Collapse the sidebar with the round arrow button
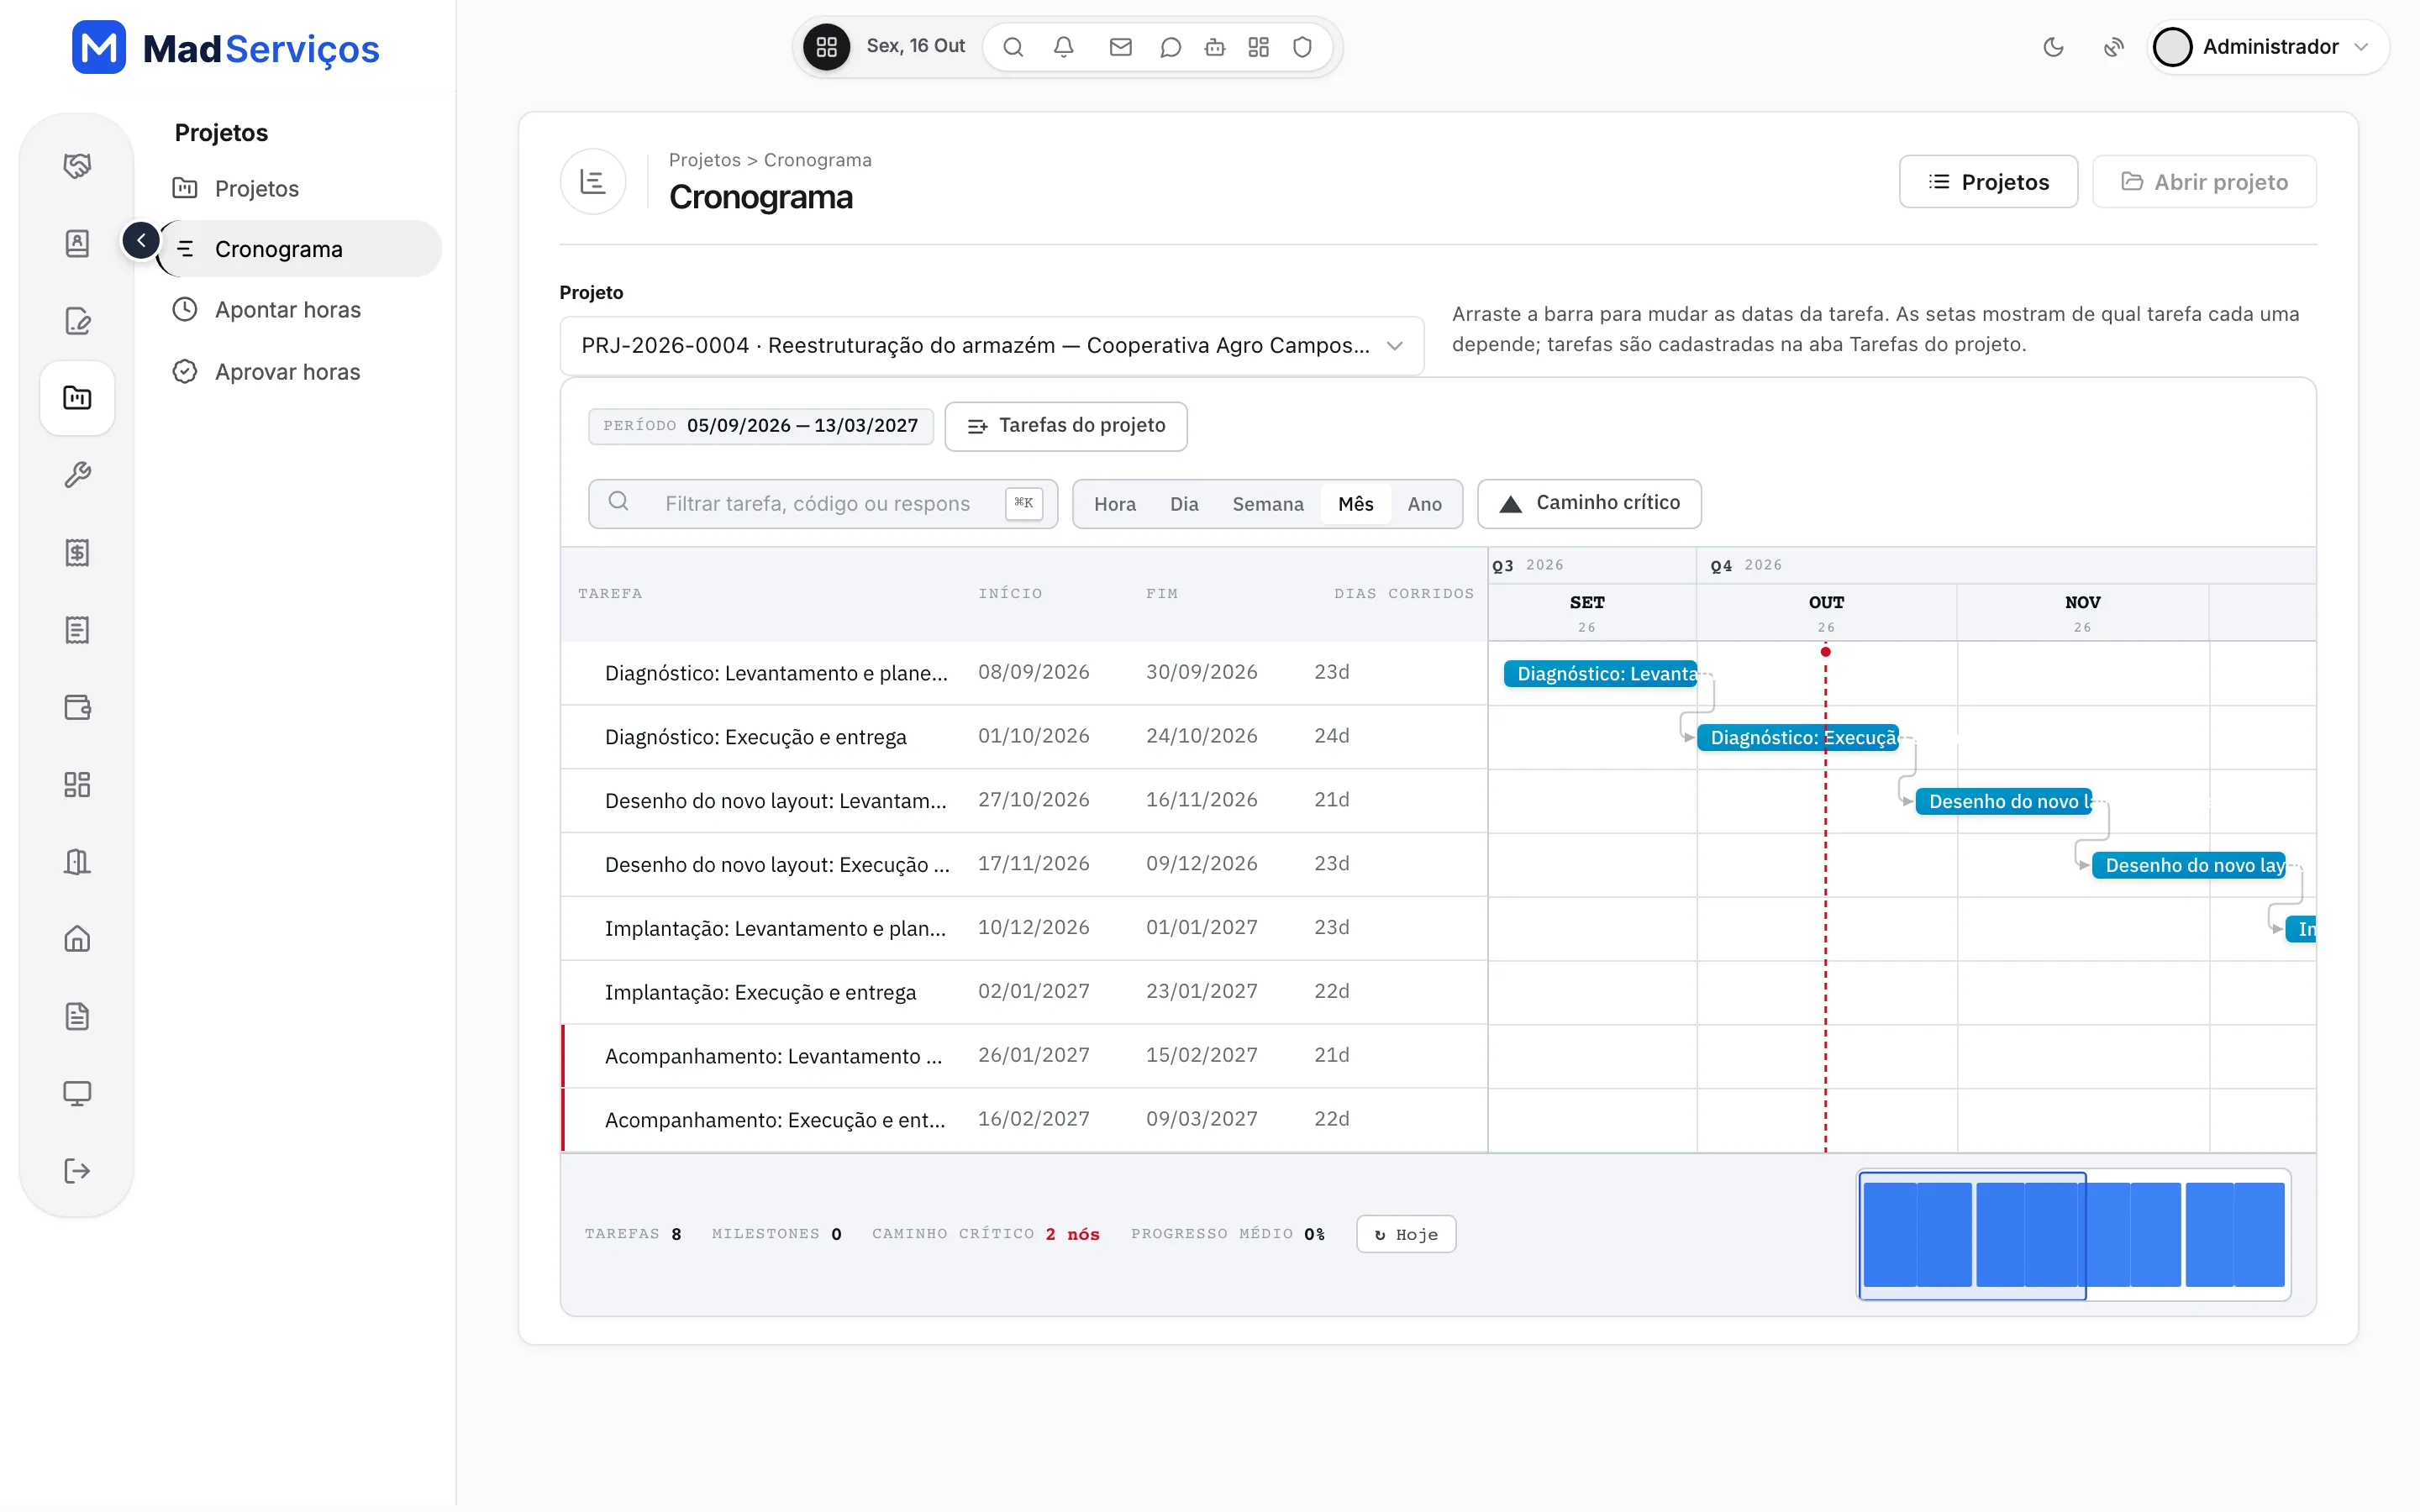2420x1512 pixels. tap(141, 241)
